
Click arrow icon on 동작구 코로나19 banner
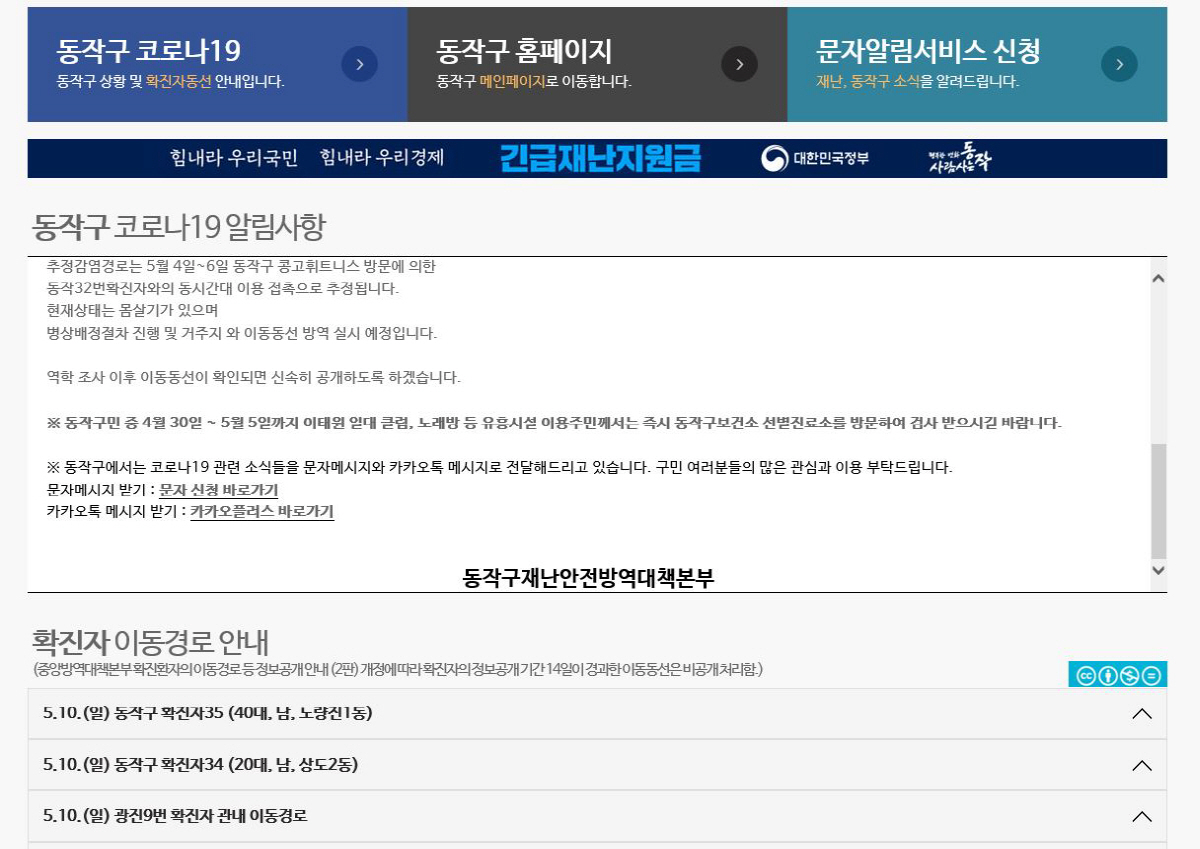point(359,65)
